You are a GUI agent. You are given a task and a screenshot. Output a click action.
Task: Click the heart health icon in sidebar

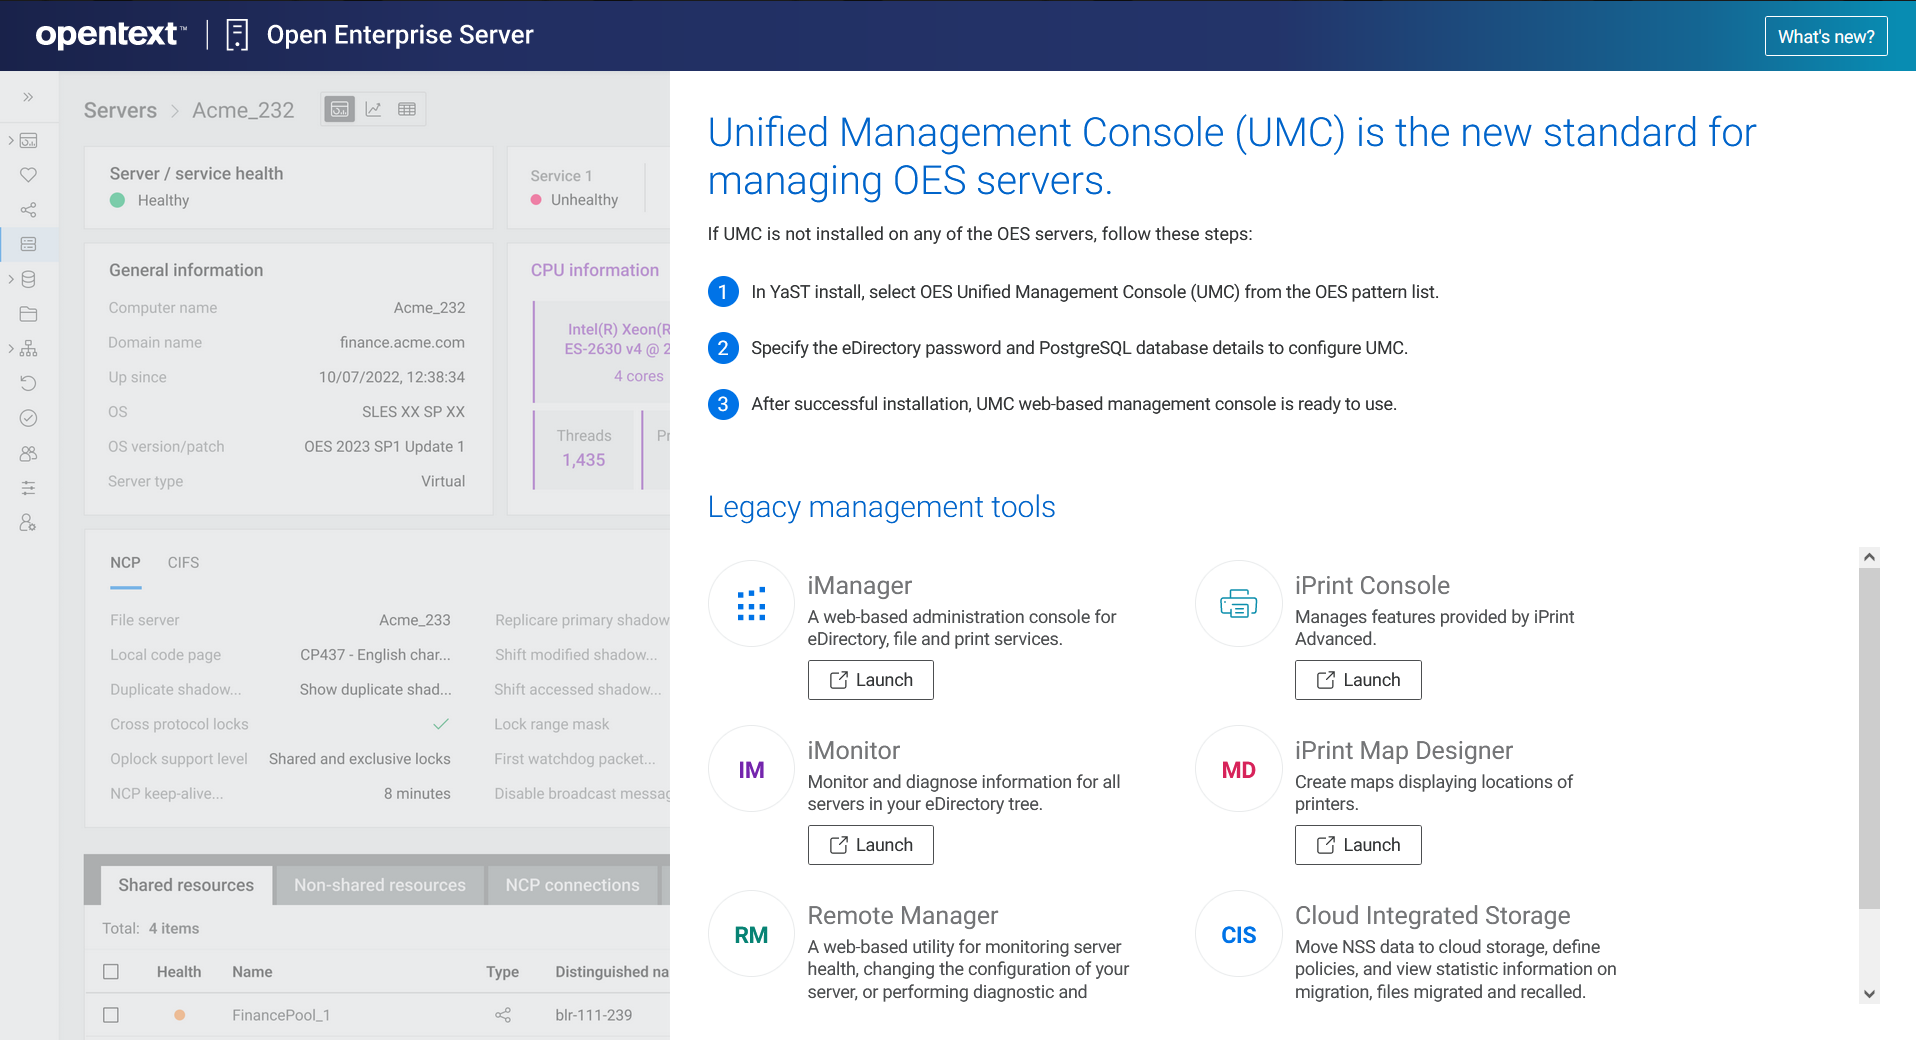pos(28,175)
